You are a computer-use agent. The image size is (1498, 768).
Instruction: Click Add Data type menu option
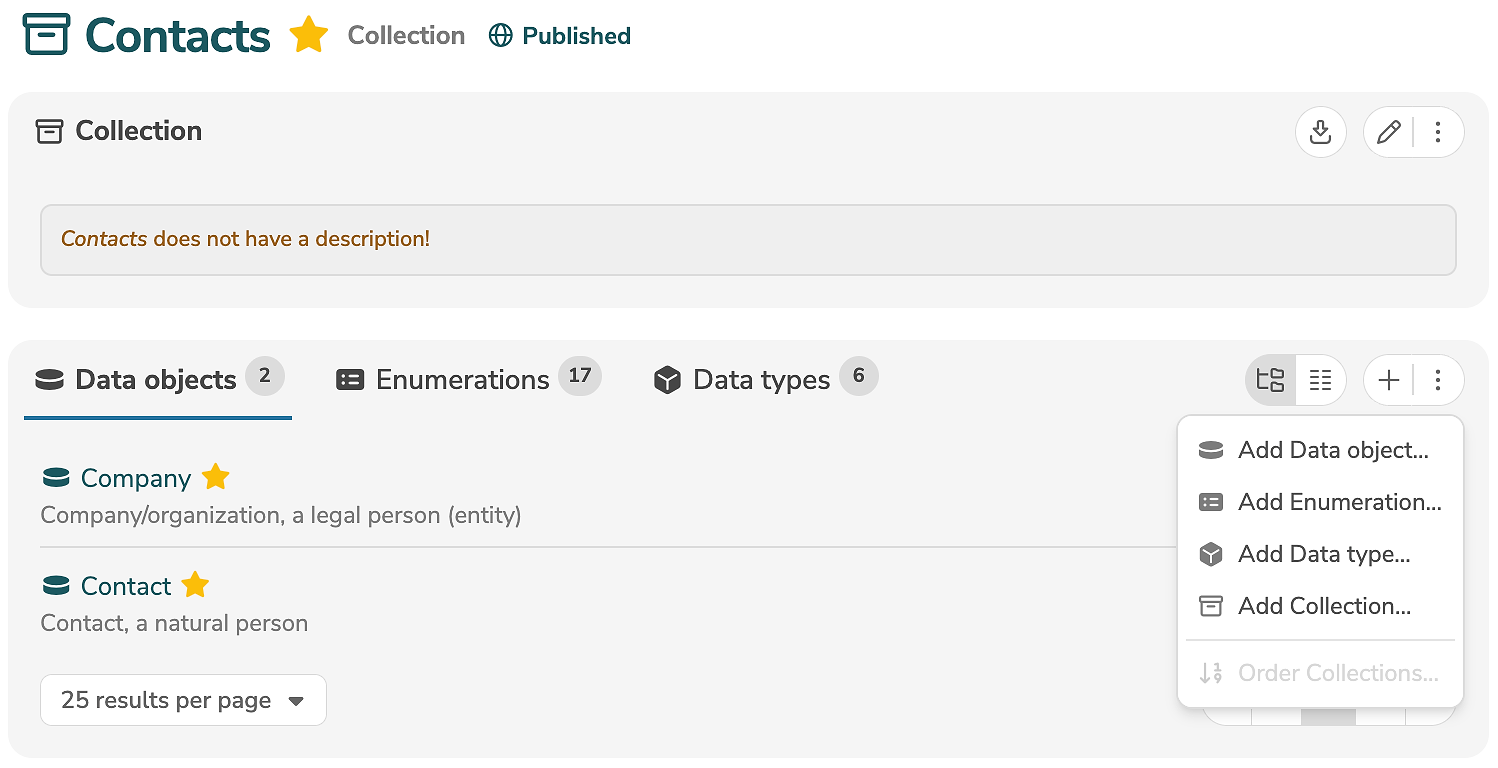point(1323,554)
